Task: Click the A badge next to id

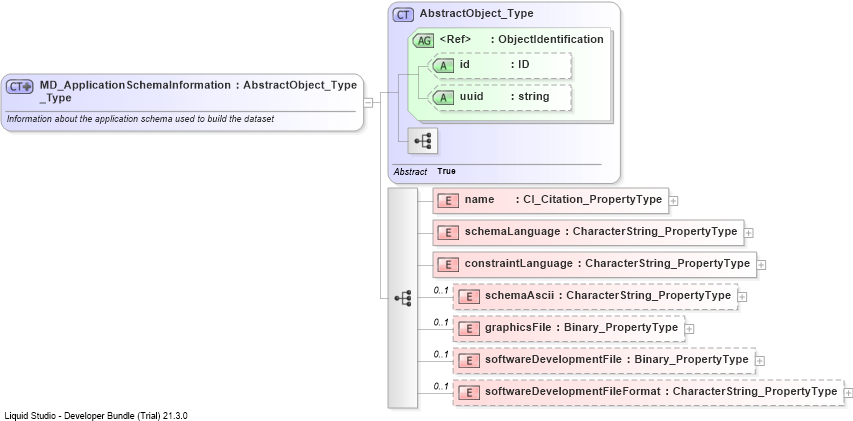Action: 443,65
